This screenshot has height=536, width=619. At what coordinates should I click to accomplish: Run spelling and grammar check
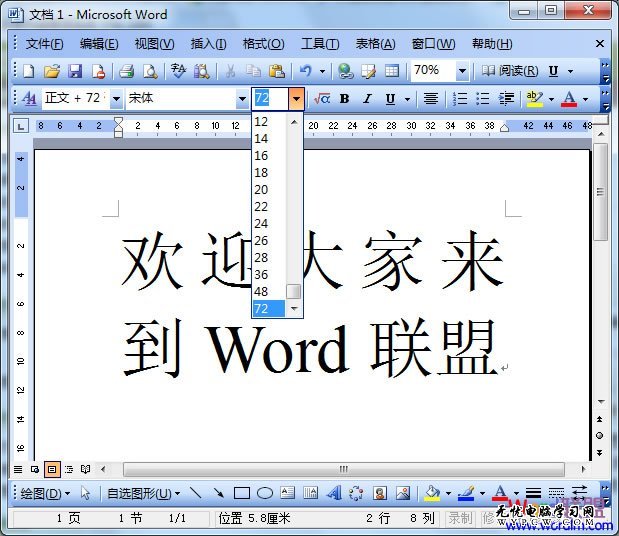[x=178, y=71]
